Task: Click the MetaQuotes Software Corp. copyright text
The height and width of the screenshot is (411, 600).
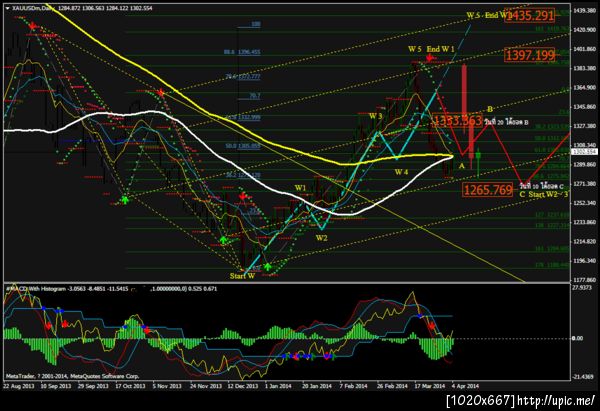Action: [x=105, y=377]
